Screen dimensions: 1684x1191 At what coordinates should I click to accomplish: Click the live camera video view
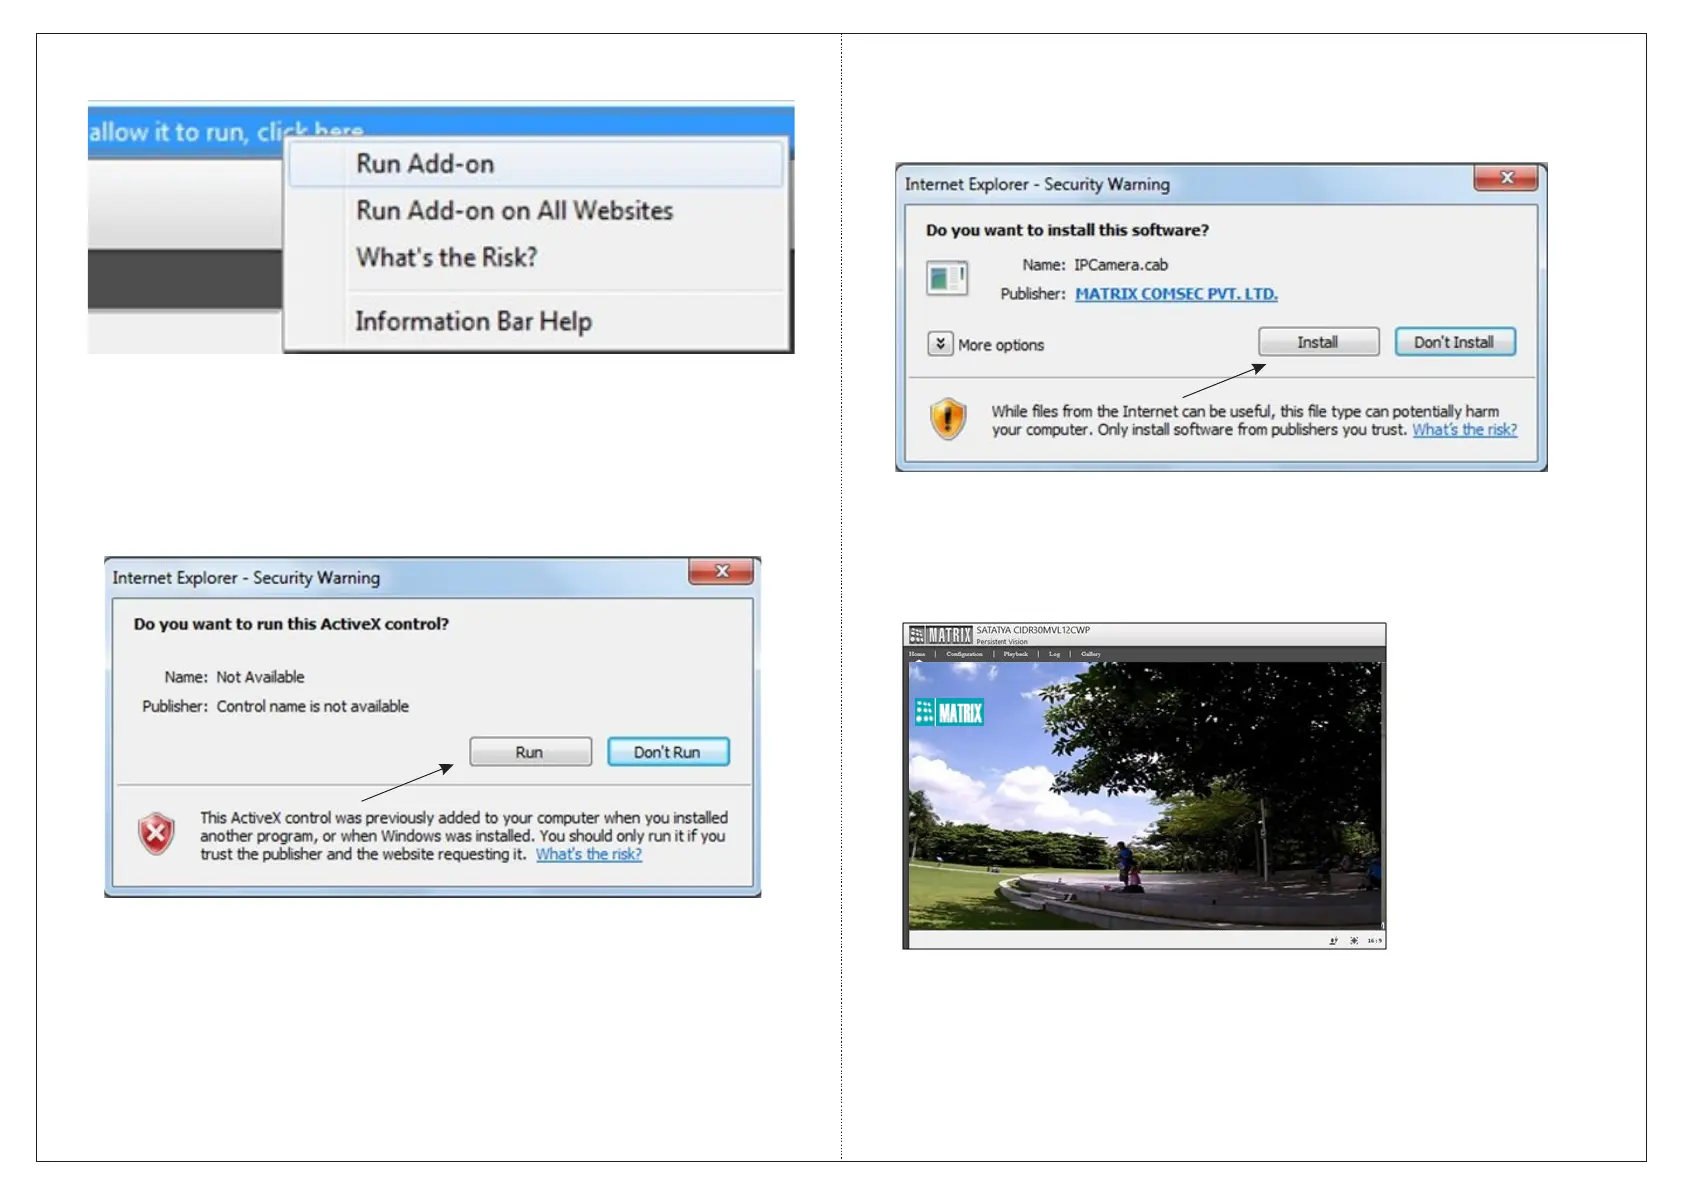[x=1145, y=795]
